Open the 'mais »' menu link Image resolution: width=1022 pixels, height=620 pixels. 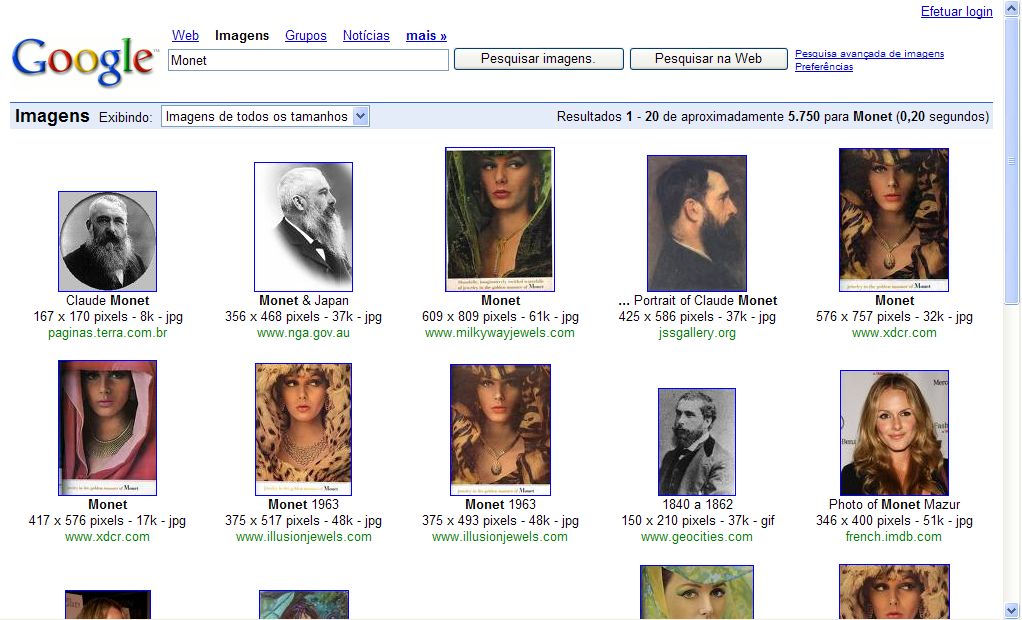tap(426, 35)
